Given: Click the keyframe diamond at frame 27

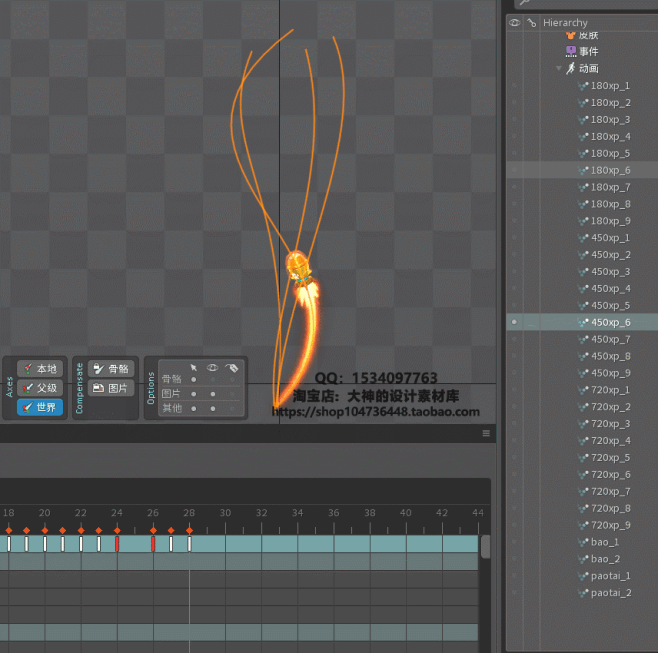Looking at the screenshot, I should pos(171,530).
